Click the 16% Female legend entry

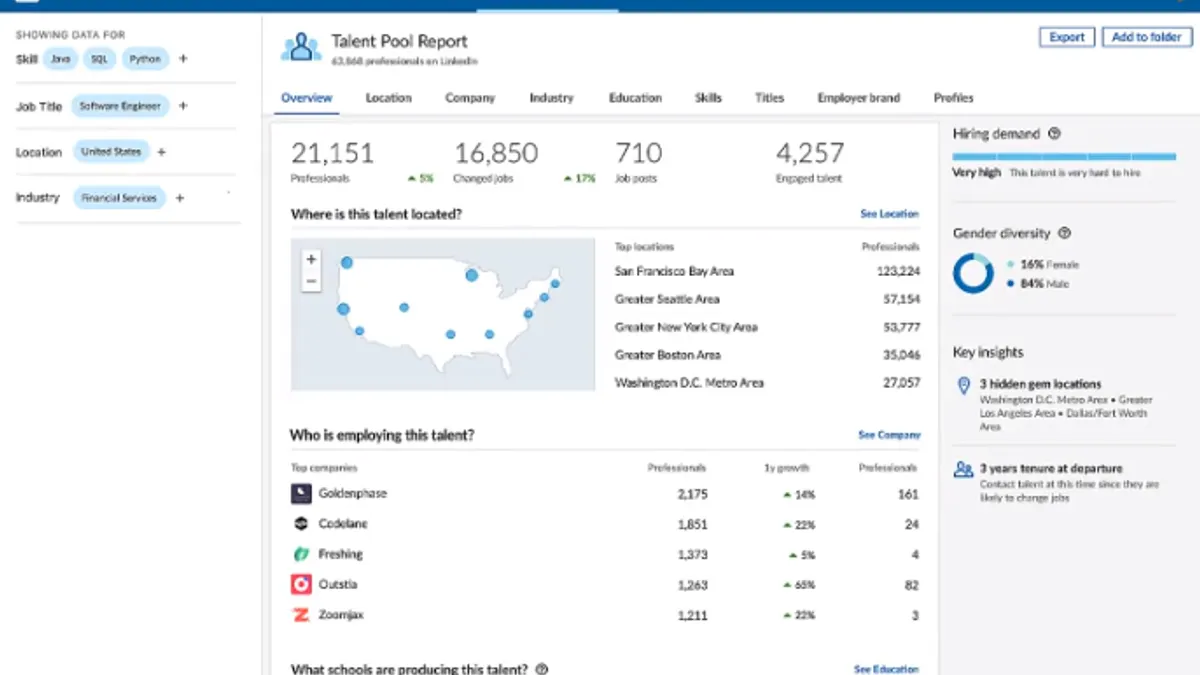(x=1043, y=265)
